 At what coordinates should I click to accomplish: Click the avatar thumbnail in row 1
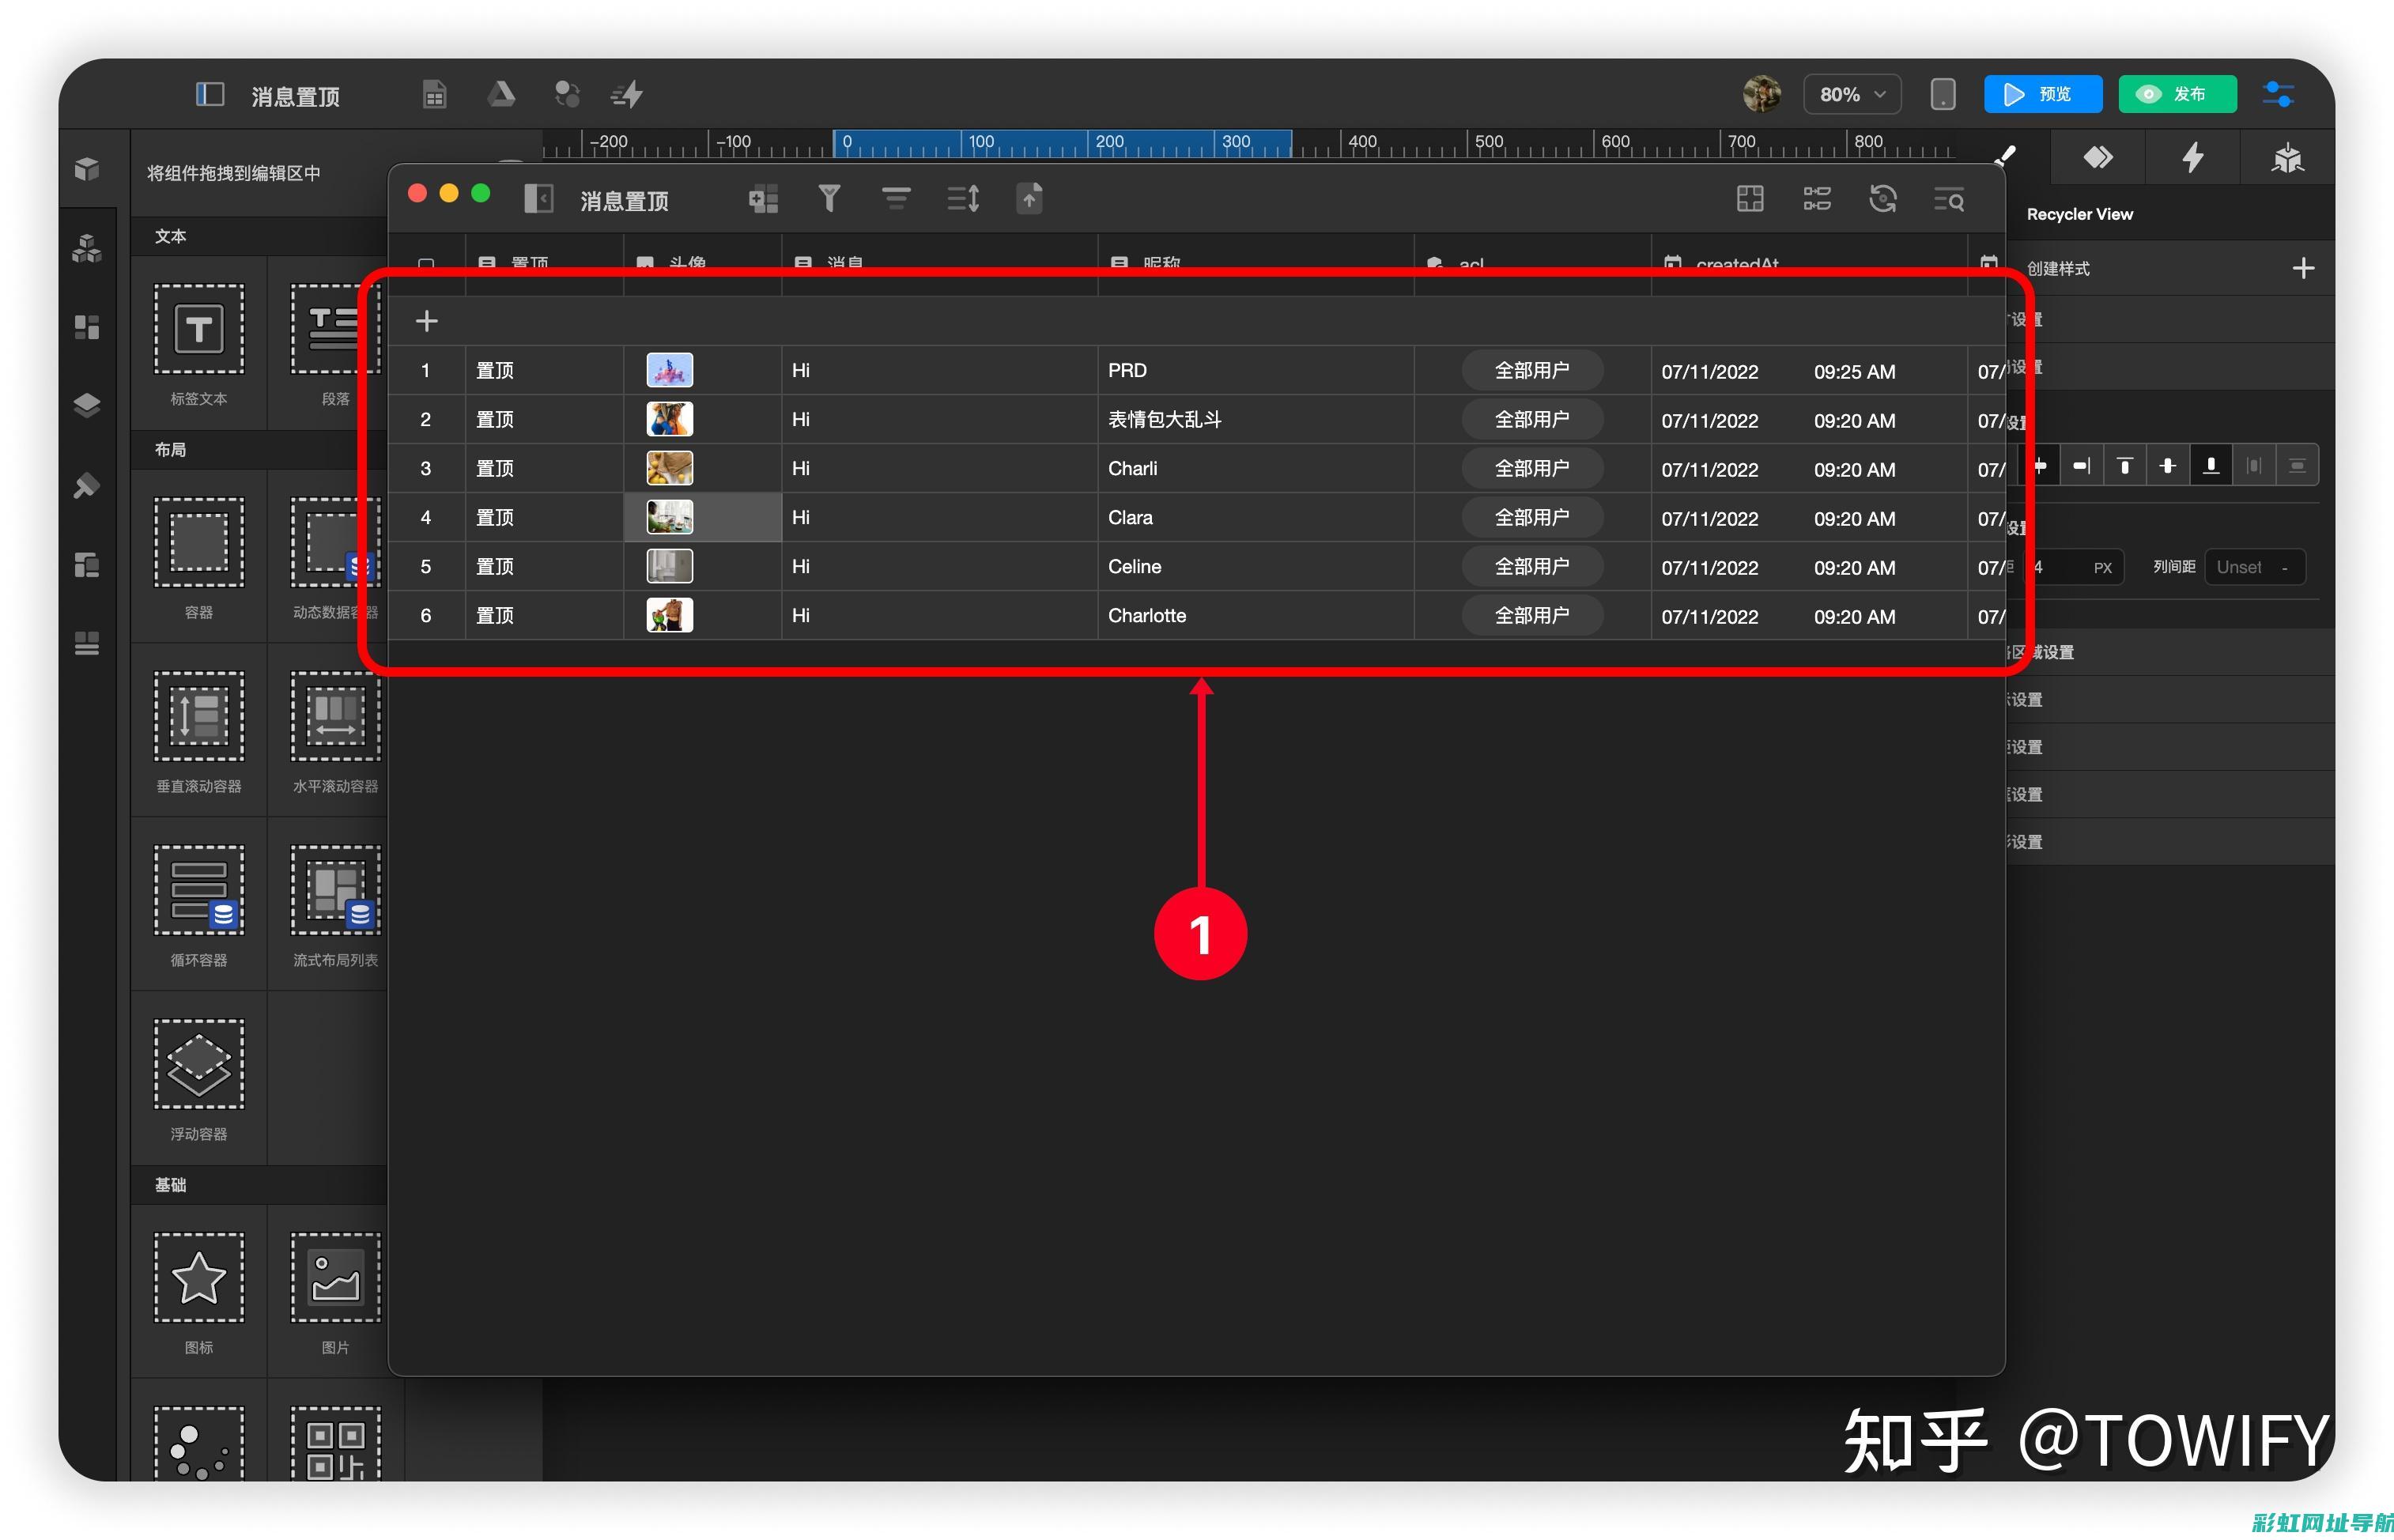[669, 370]
